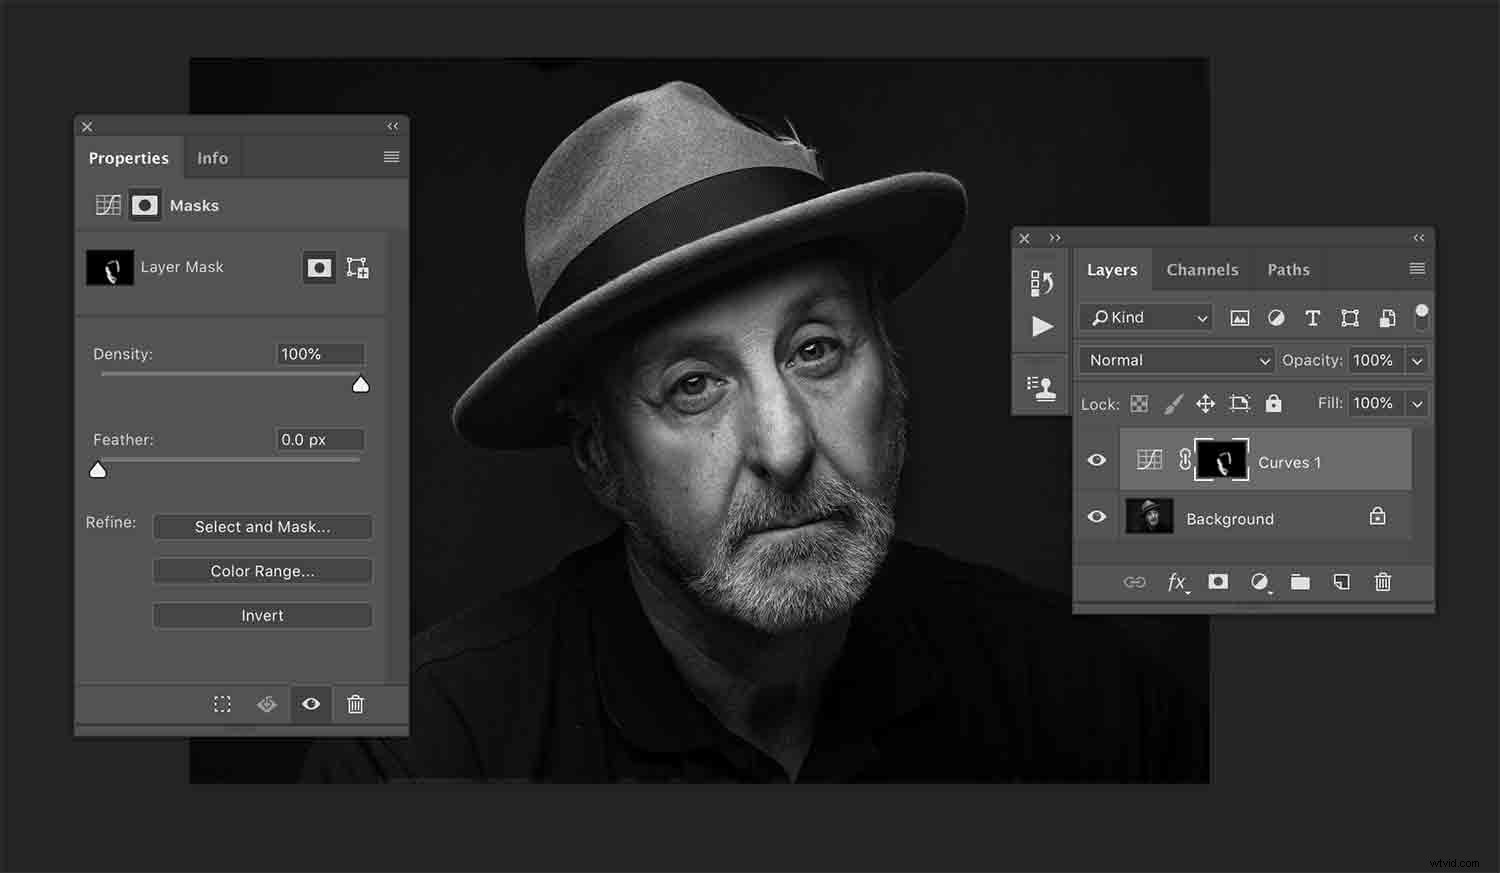Invert the layer mask

[262, 615]
